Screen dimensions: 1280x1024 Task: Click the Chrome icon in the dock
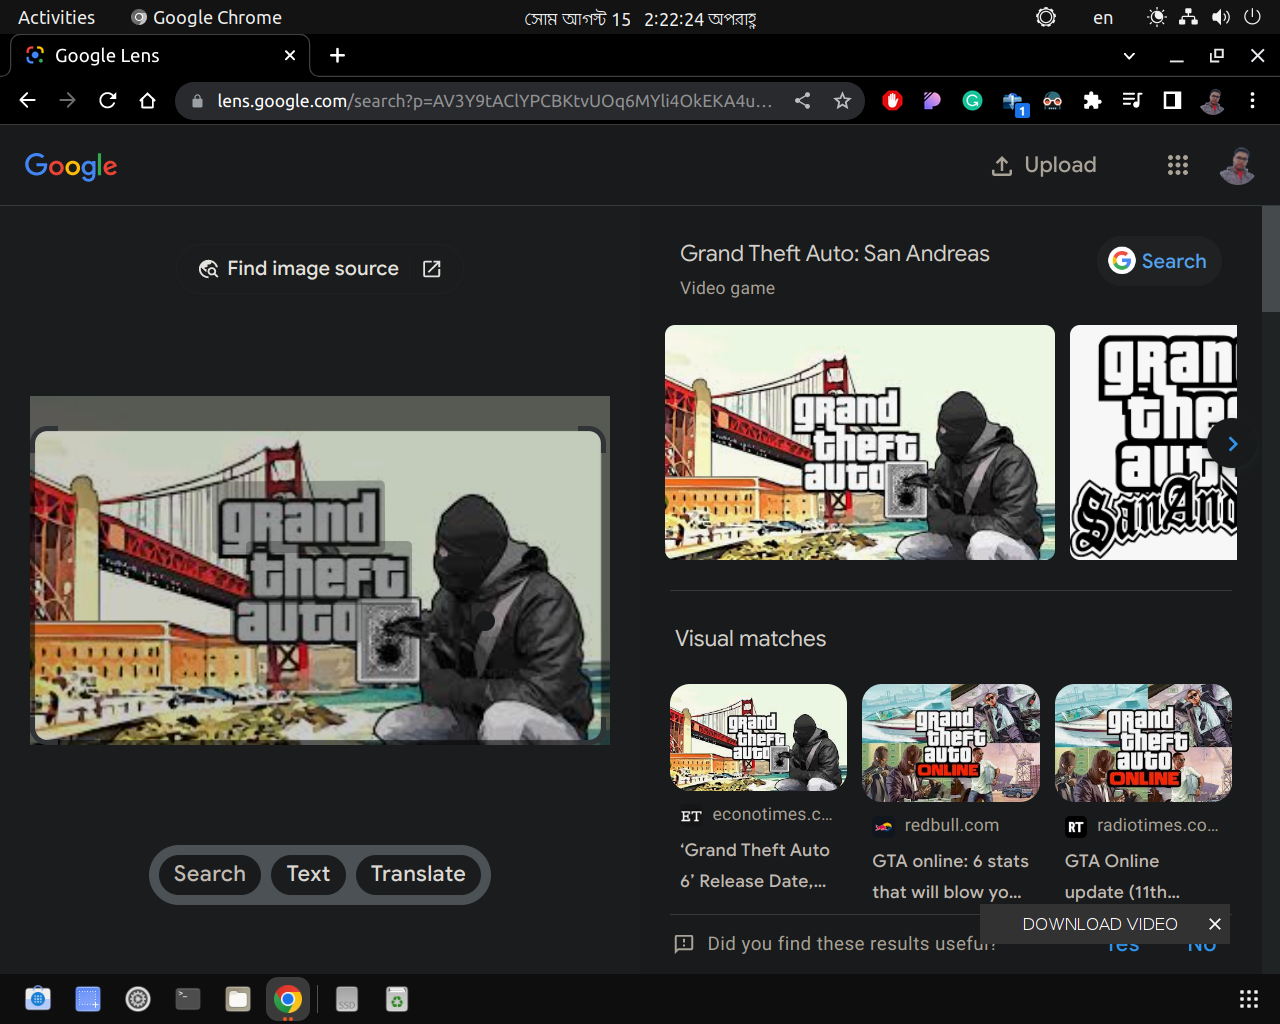[288, 998]
